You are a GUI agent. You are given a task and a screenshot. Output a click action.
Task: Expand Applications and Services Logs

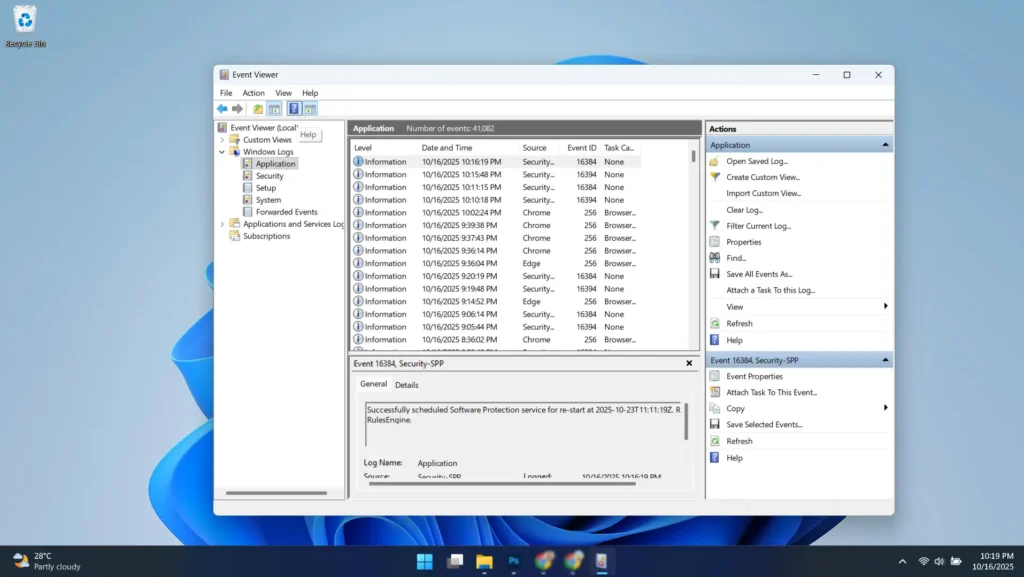(x=222, y=224)
